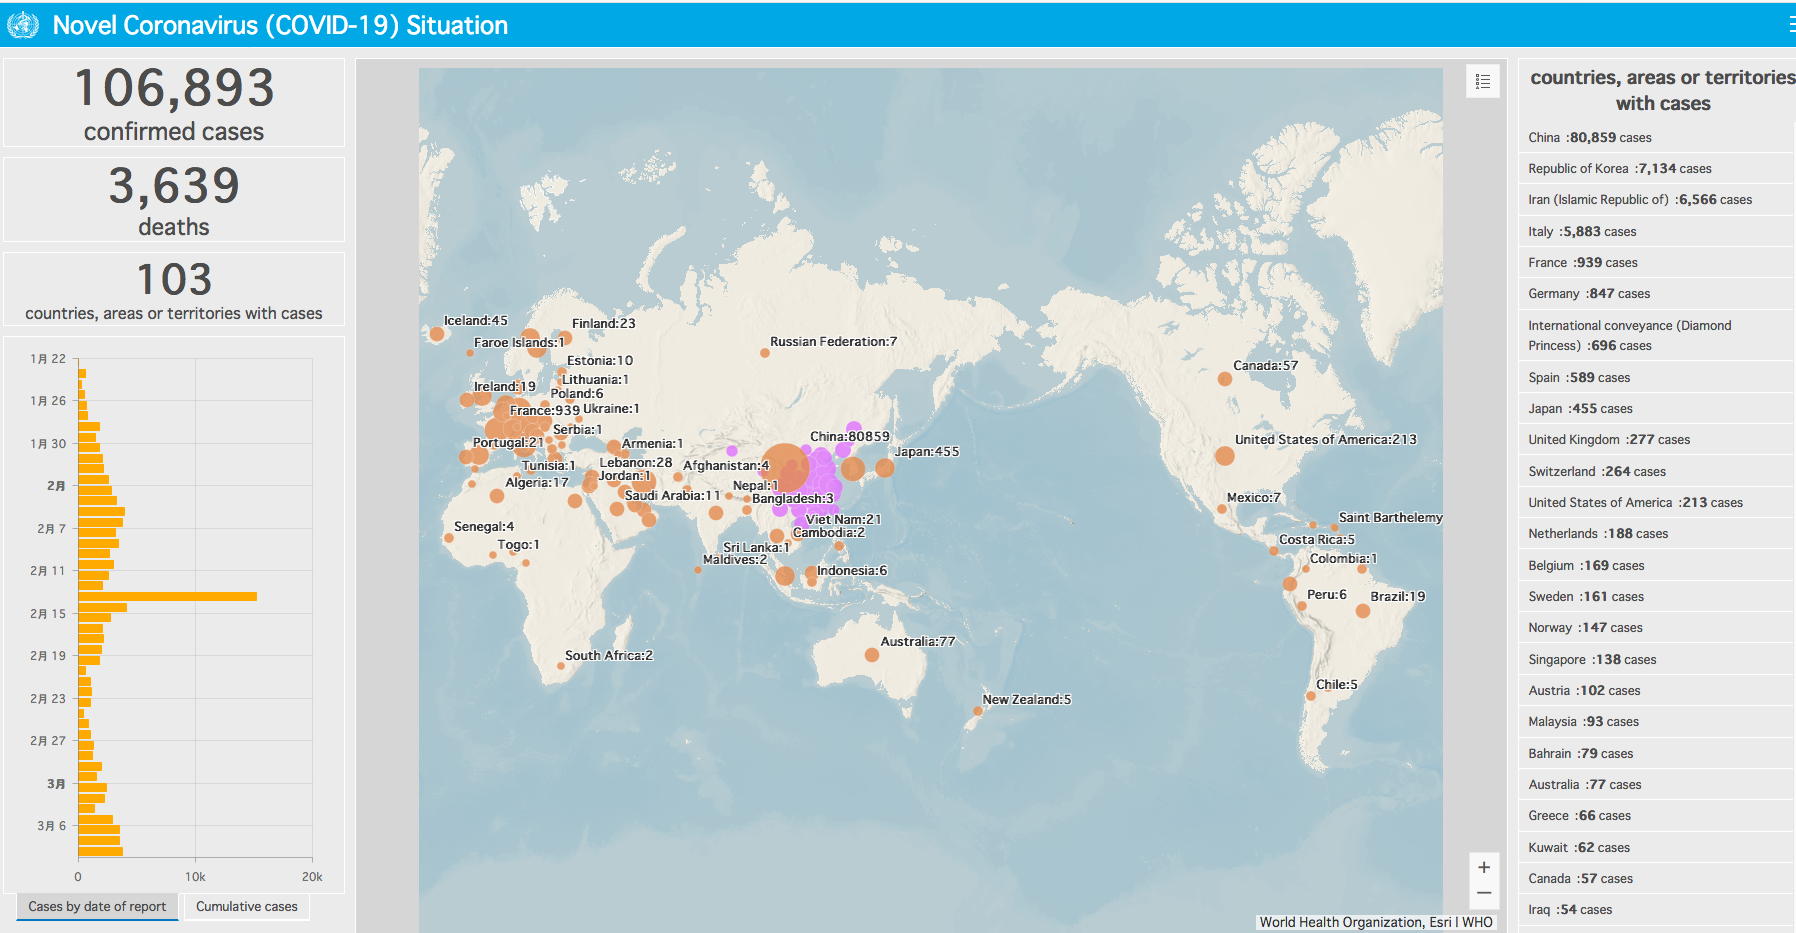Select Japan 455 cases in the list
This screenshot has width=1796, height=933.
pos(1656,409)
